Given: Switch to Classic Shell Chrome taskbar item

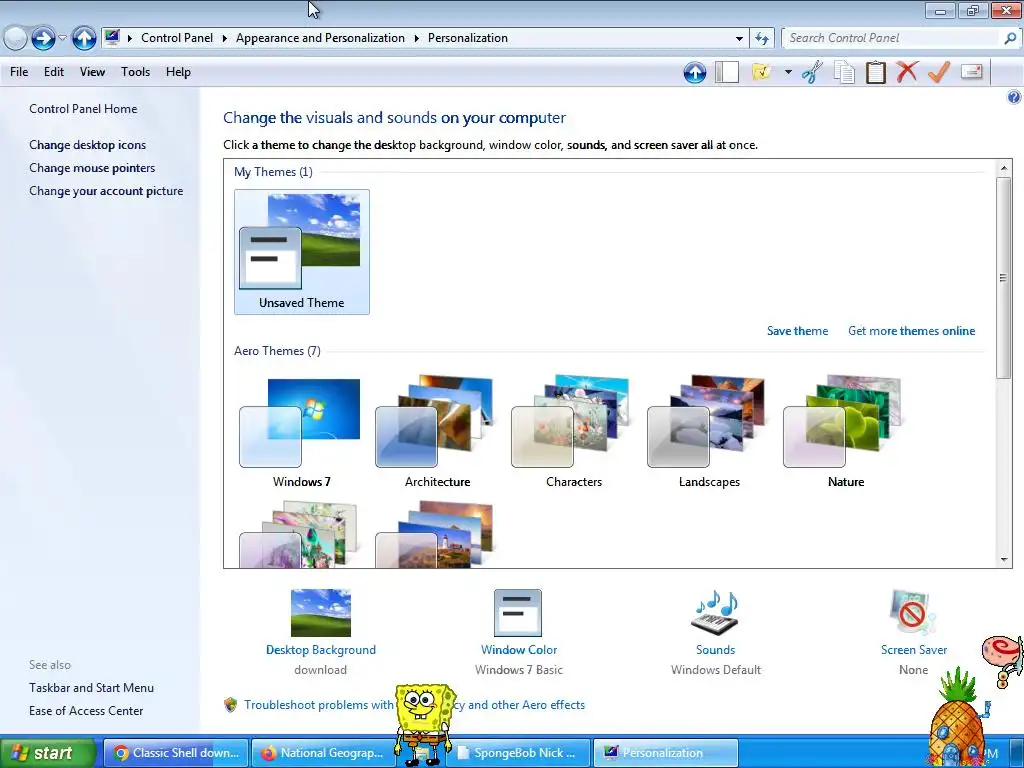Looking at the screenshot, I should click(x=176, y=752).
